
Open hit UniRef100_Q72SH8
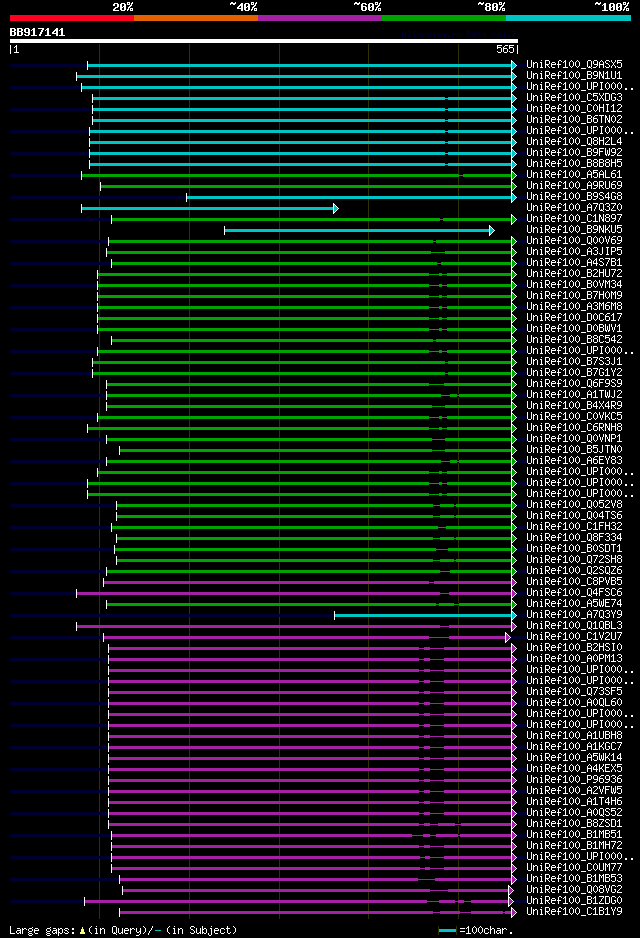point(574,559)
